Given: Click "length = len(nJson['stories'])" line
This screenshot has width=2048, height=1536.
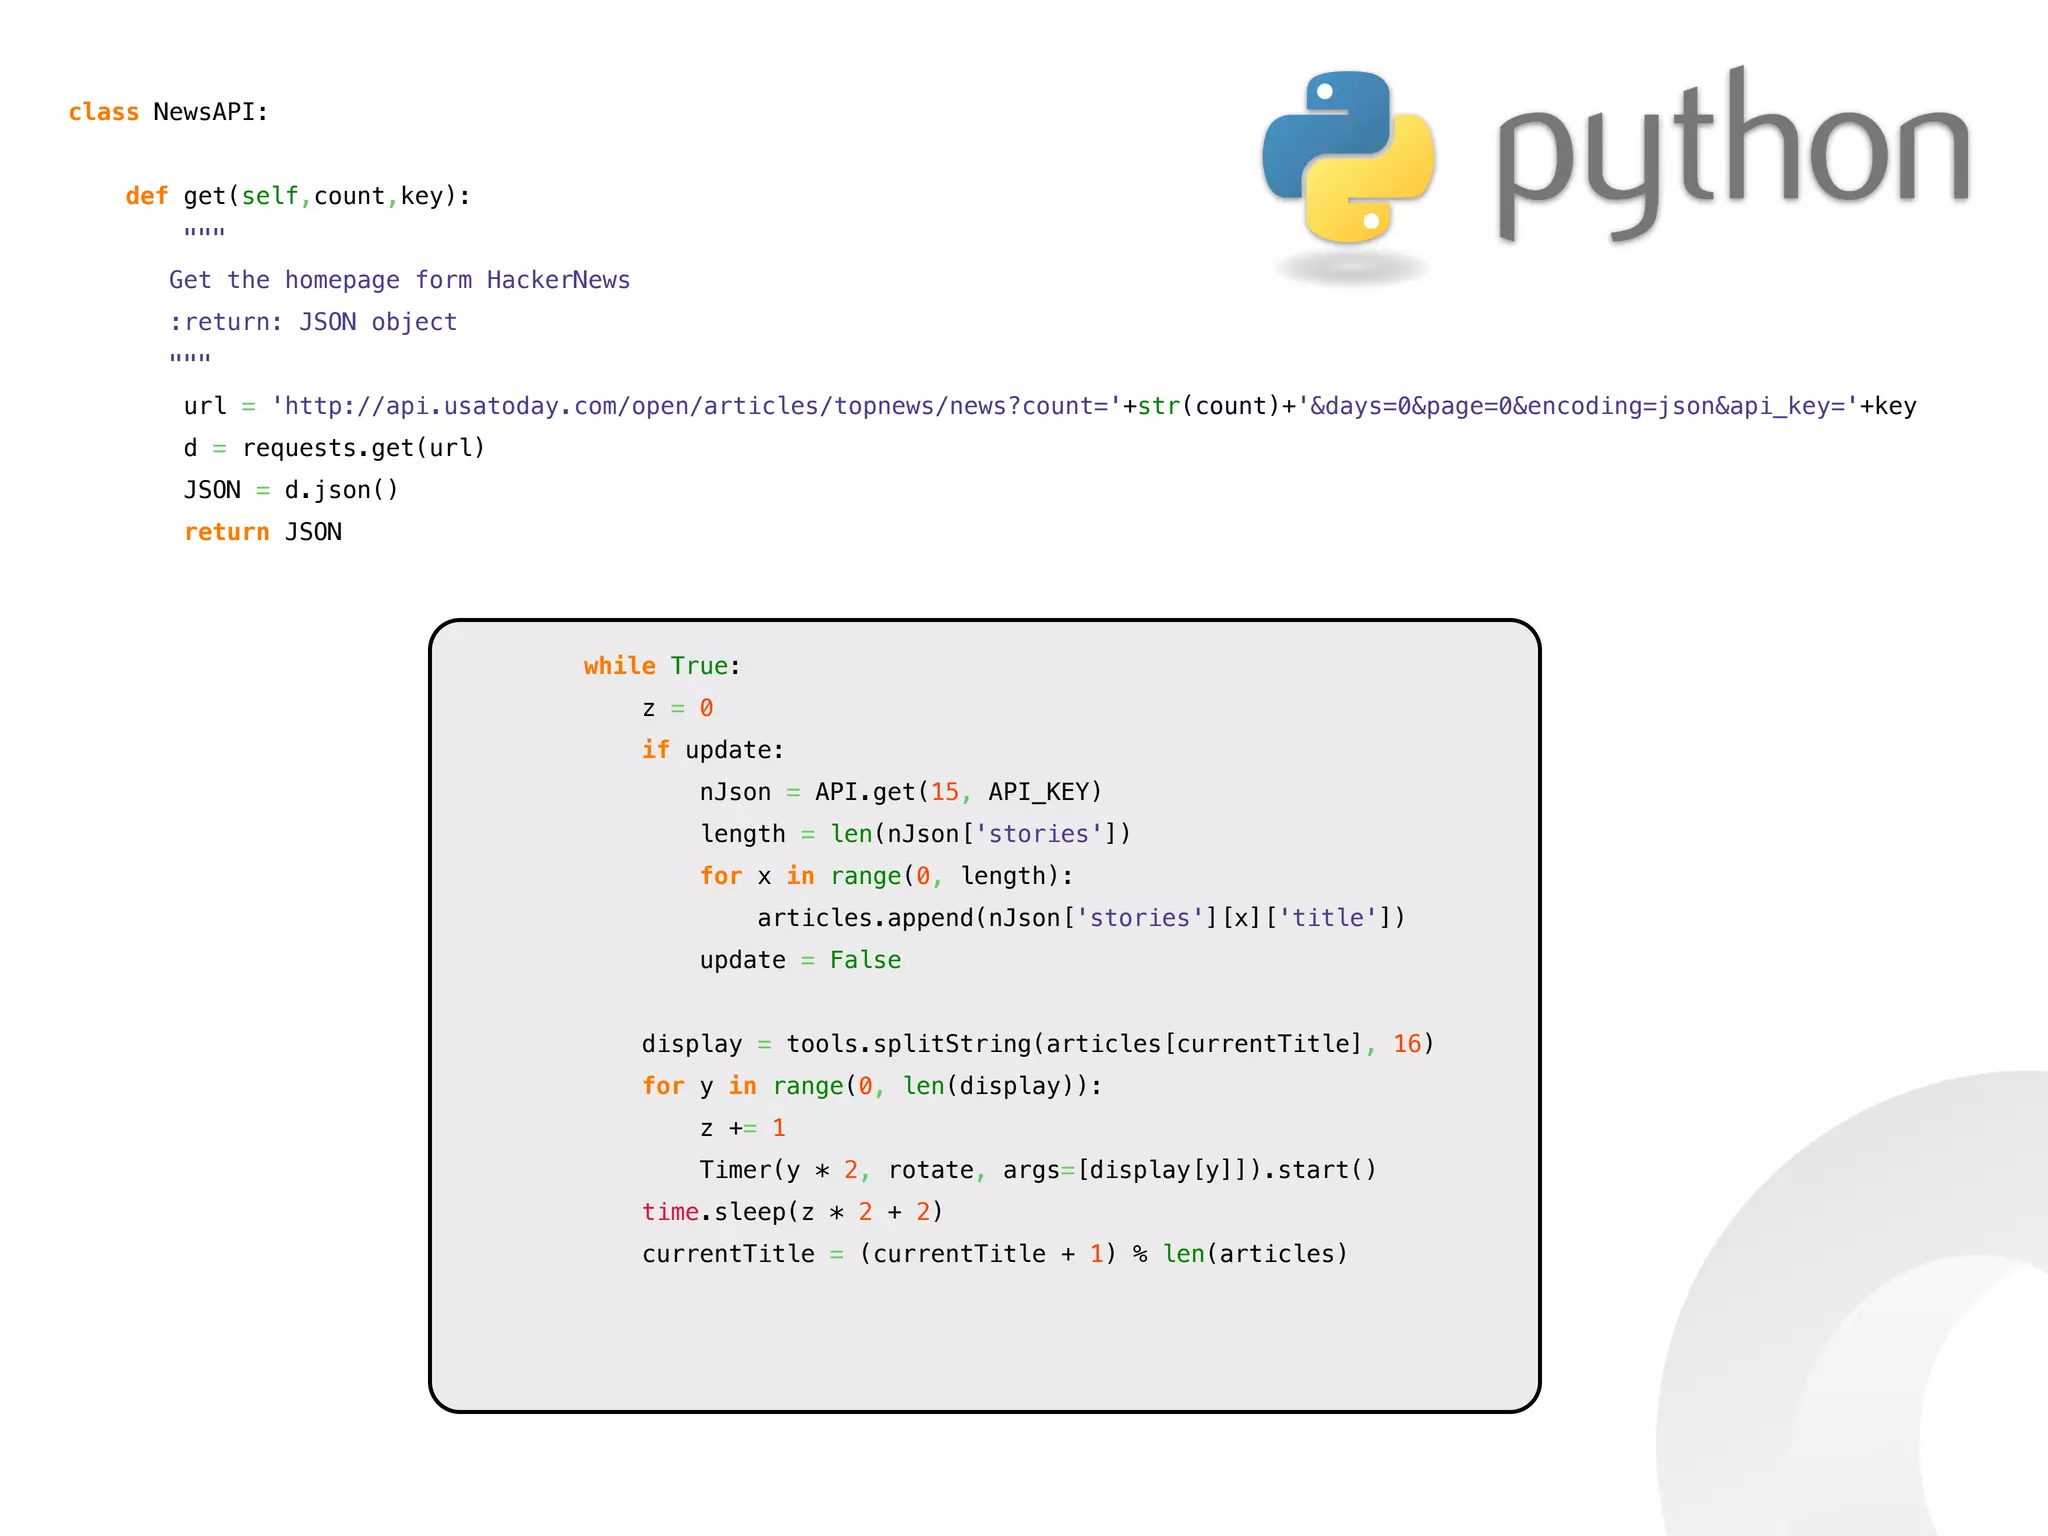Looking at the screenshot, I should click(x=915, y=834).
